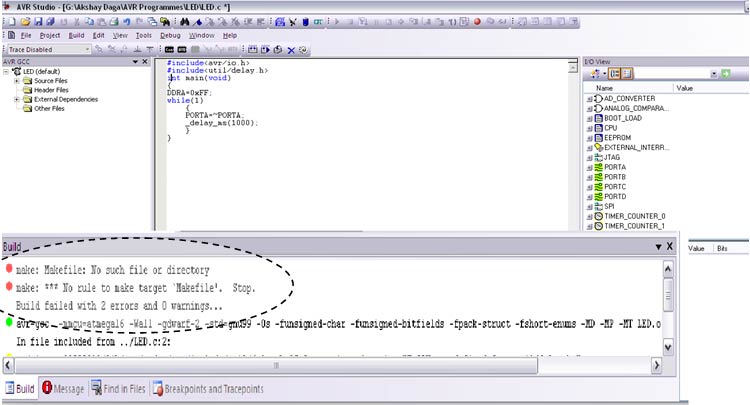This screenshot has height=405, width=750.
Task: Click the green arrow icon in I/O View toolbar
Action: pos(726,74)
